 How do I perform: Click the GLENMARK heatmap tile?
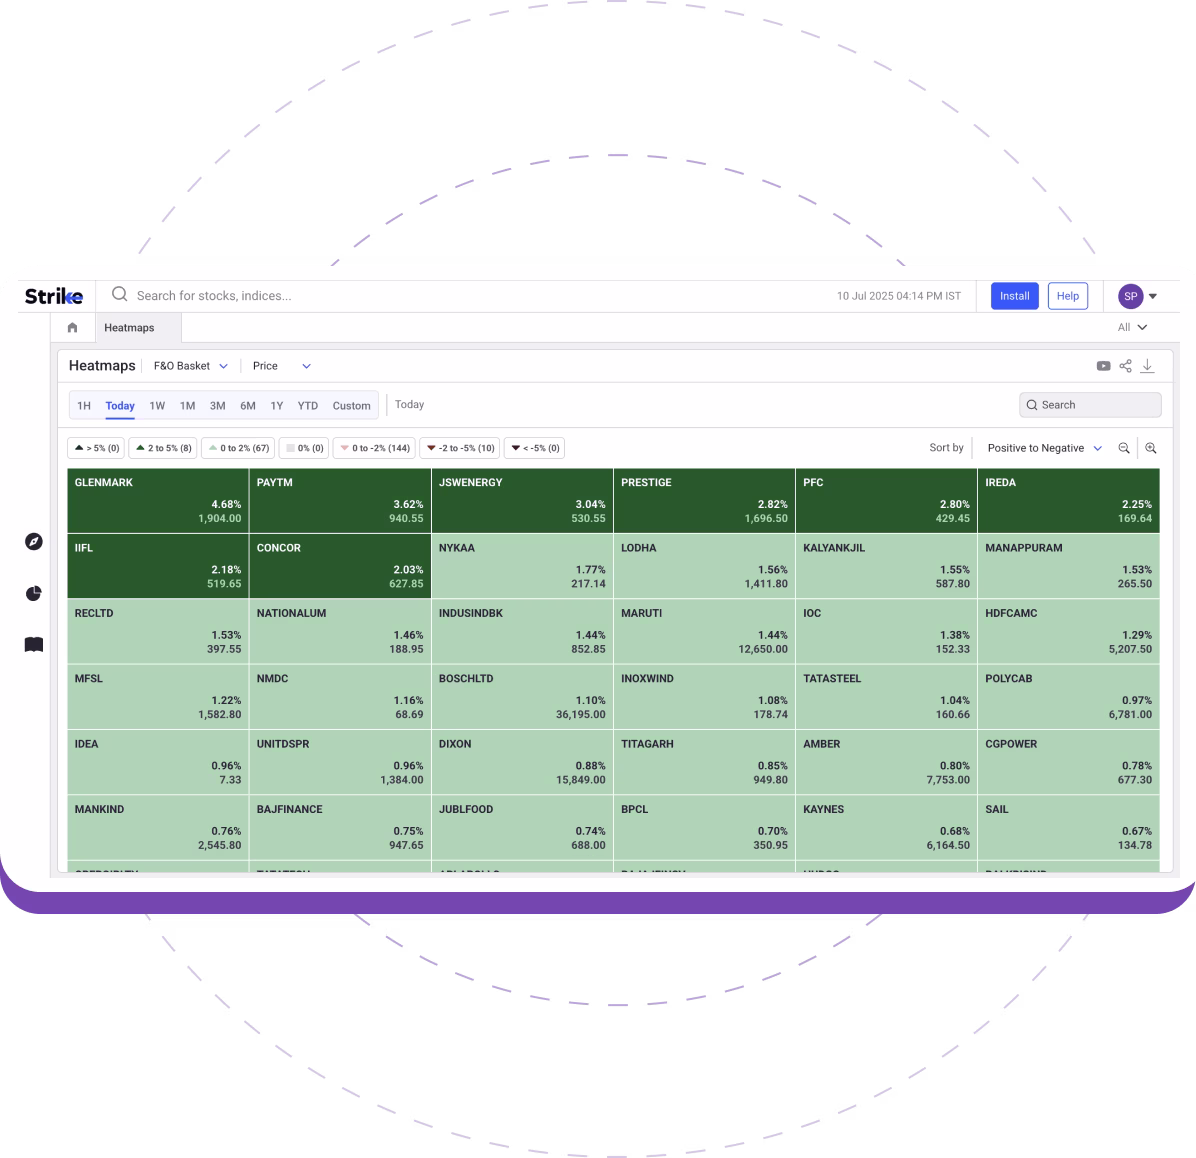[x=158, y=500]
